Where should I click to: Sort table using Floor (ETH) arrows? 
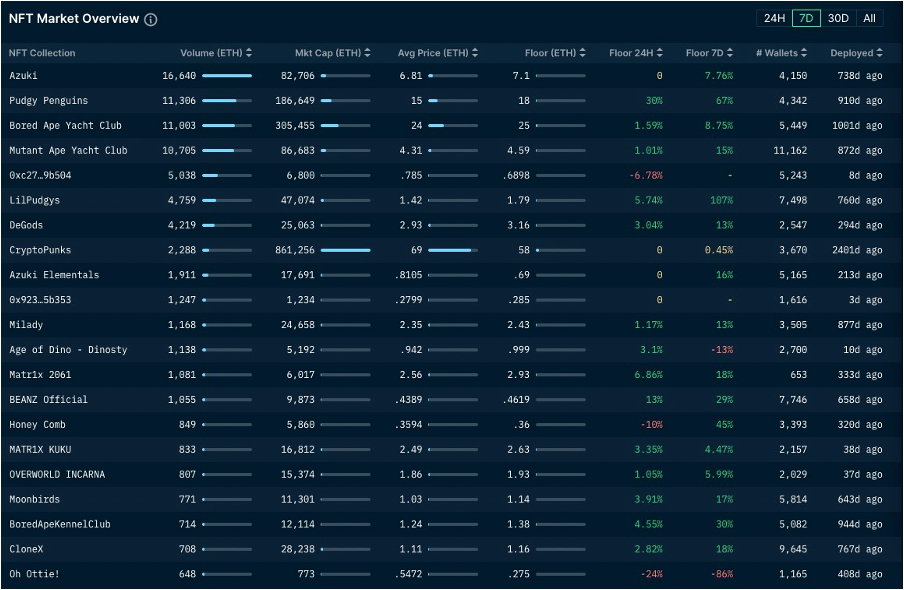[x=583, y=53]
